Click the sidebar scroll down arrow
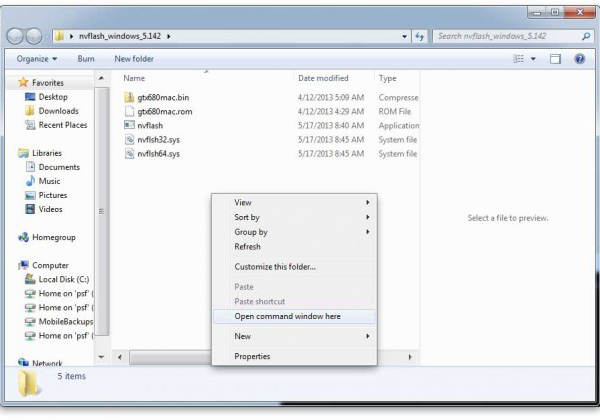The image size is (600, 420). pos(101,357)
